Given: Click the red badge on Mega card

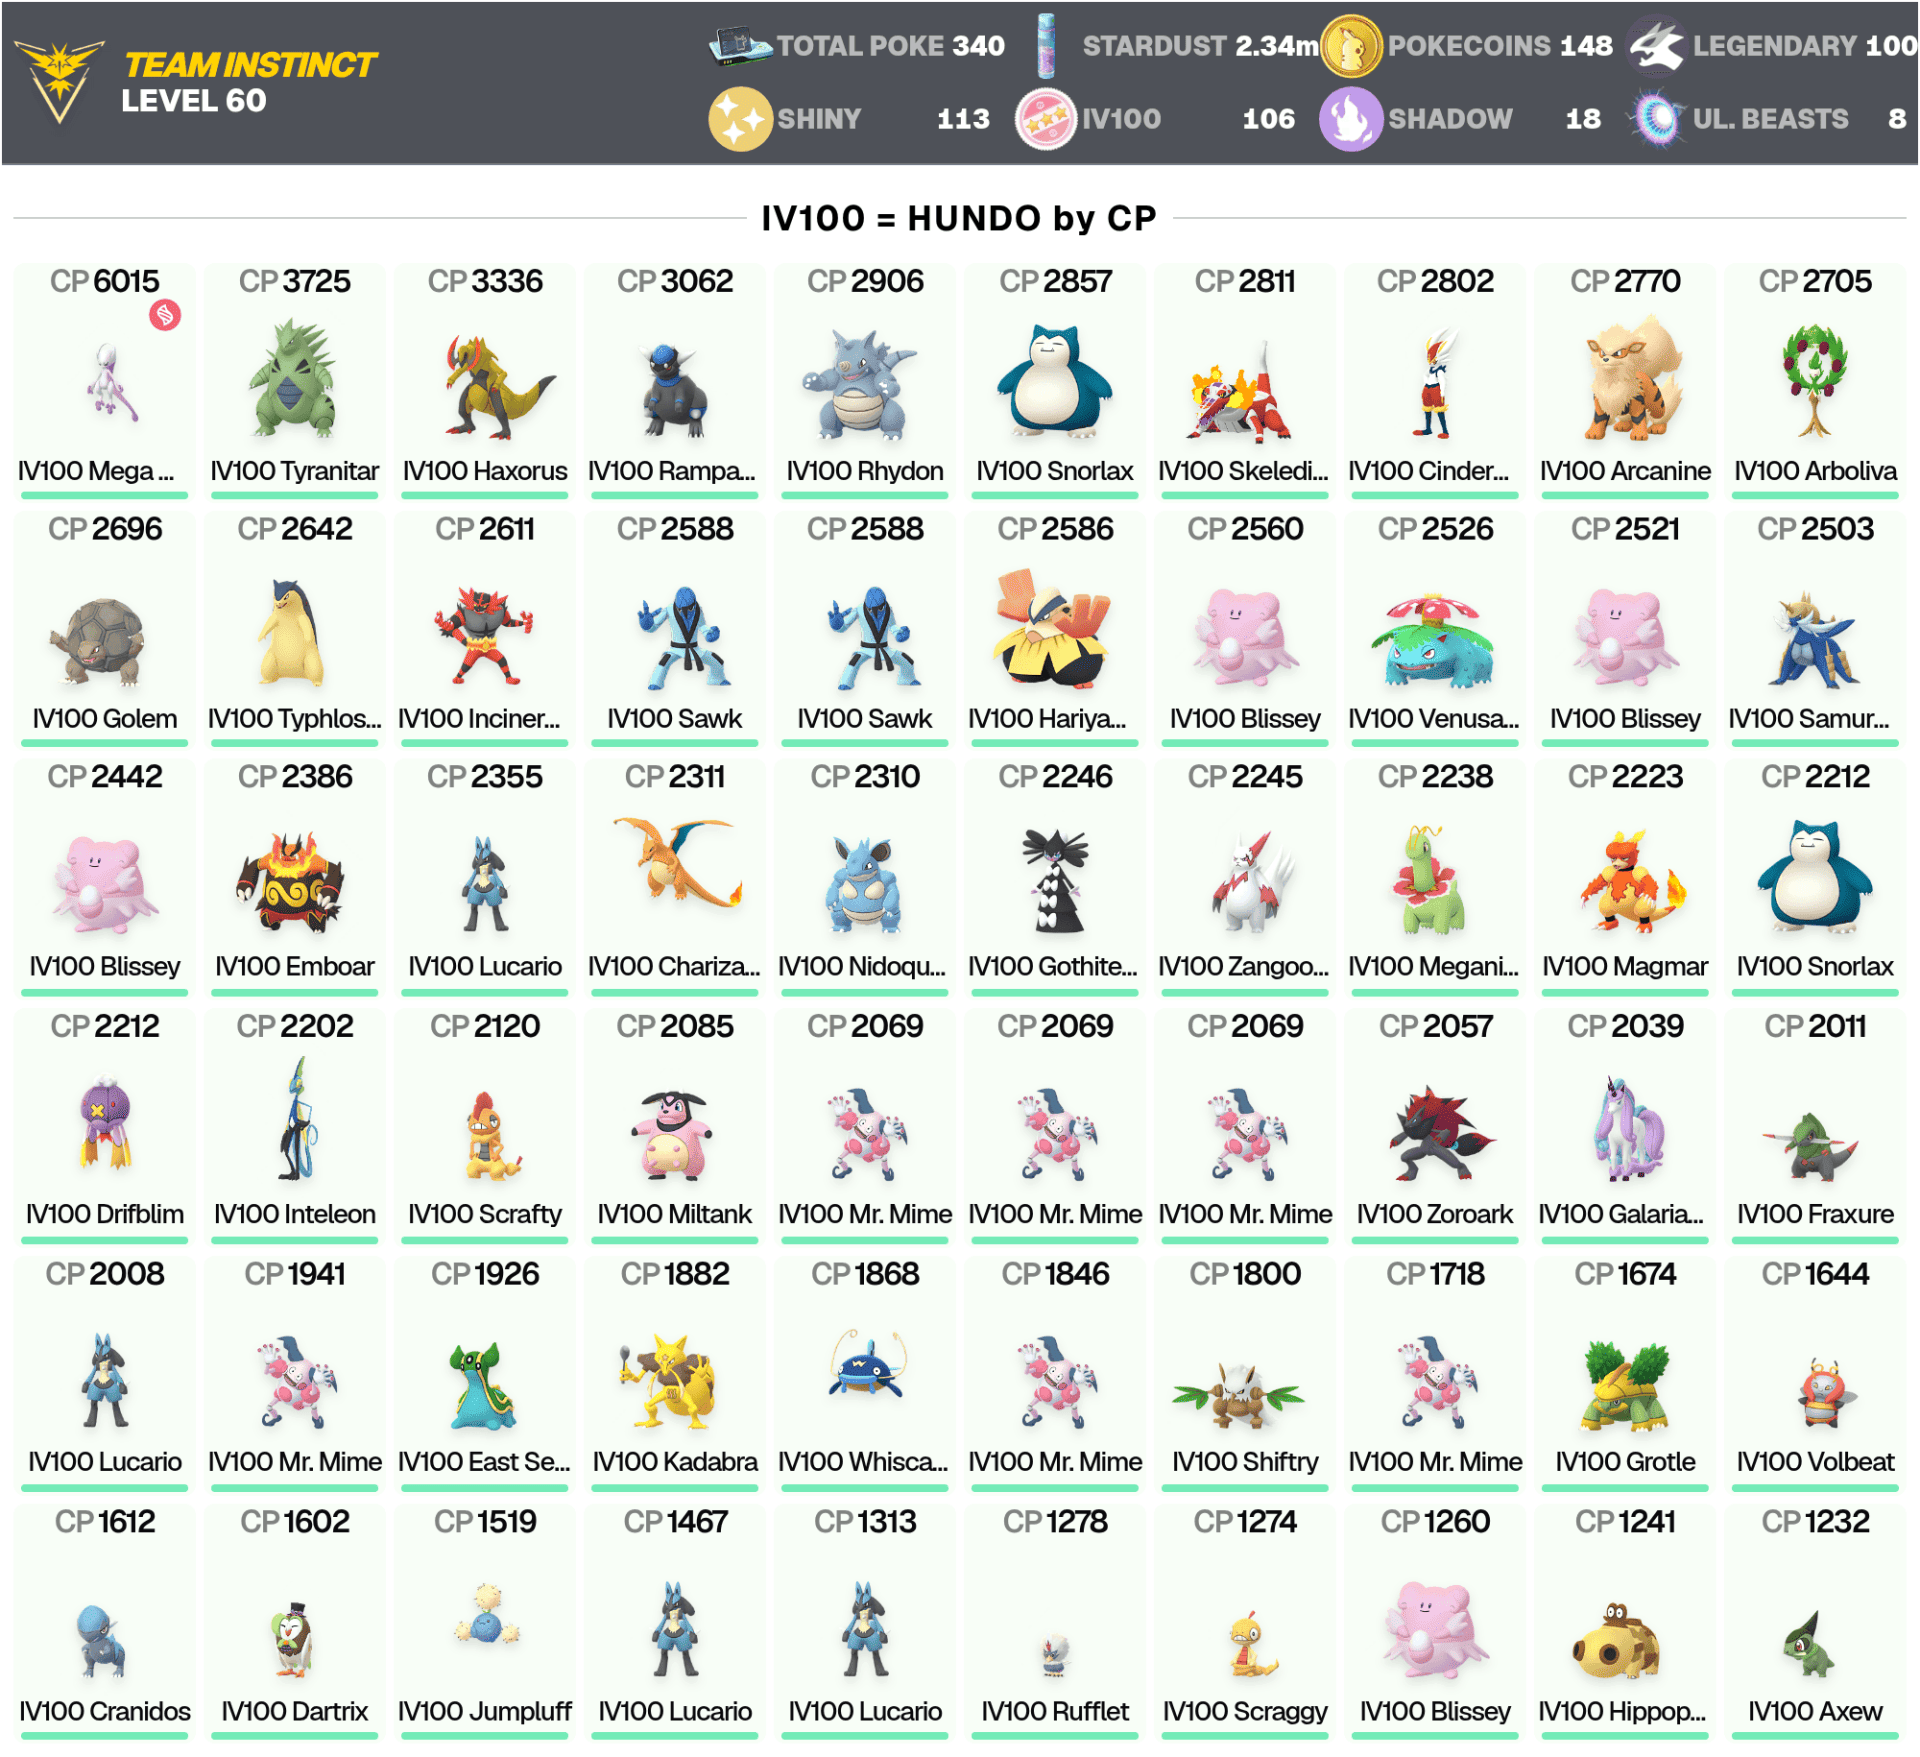Looking at the screenshot, I should point(165,316).
